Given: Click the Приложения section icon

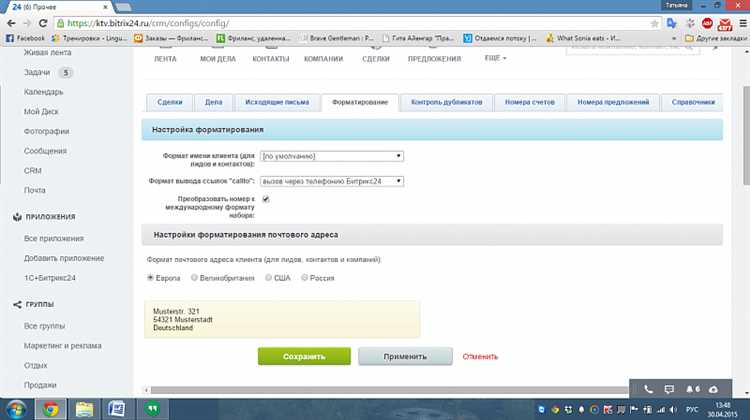Looking at the screenshot, I should tap(17, 217).
